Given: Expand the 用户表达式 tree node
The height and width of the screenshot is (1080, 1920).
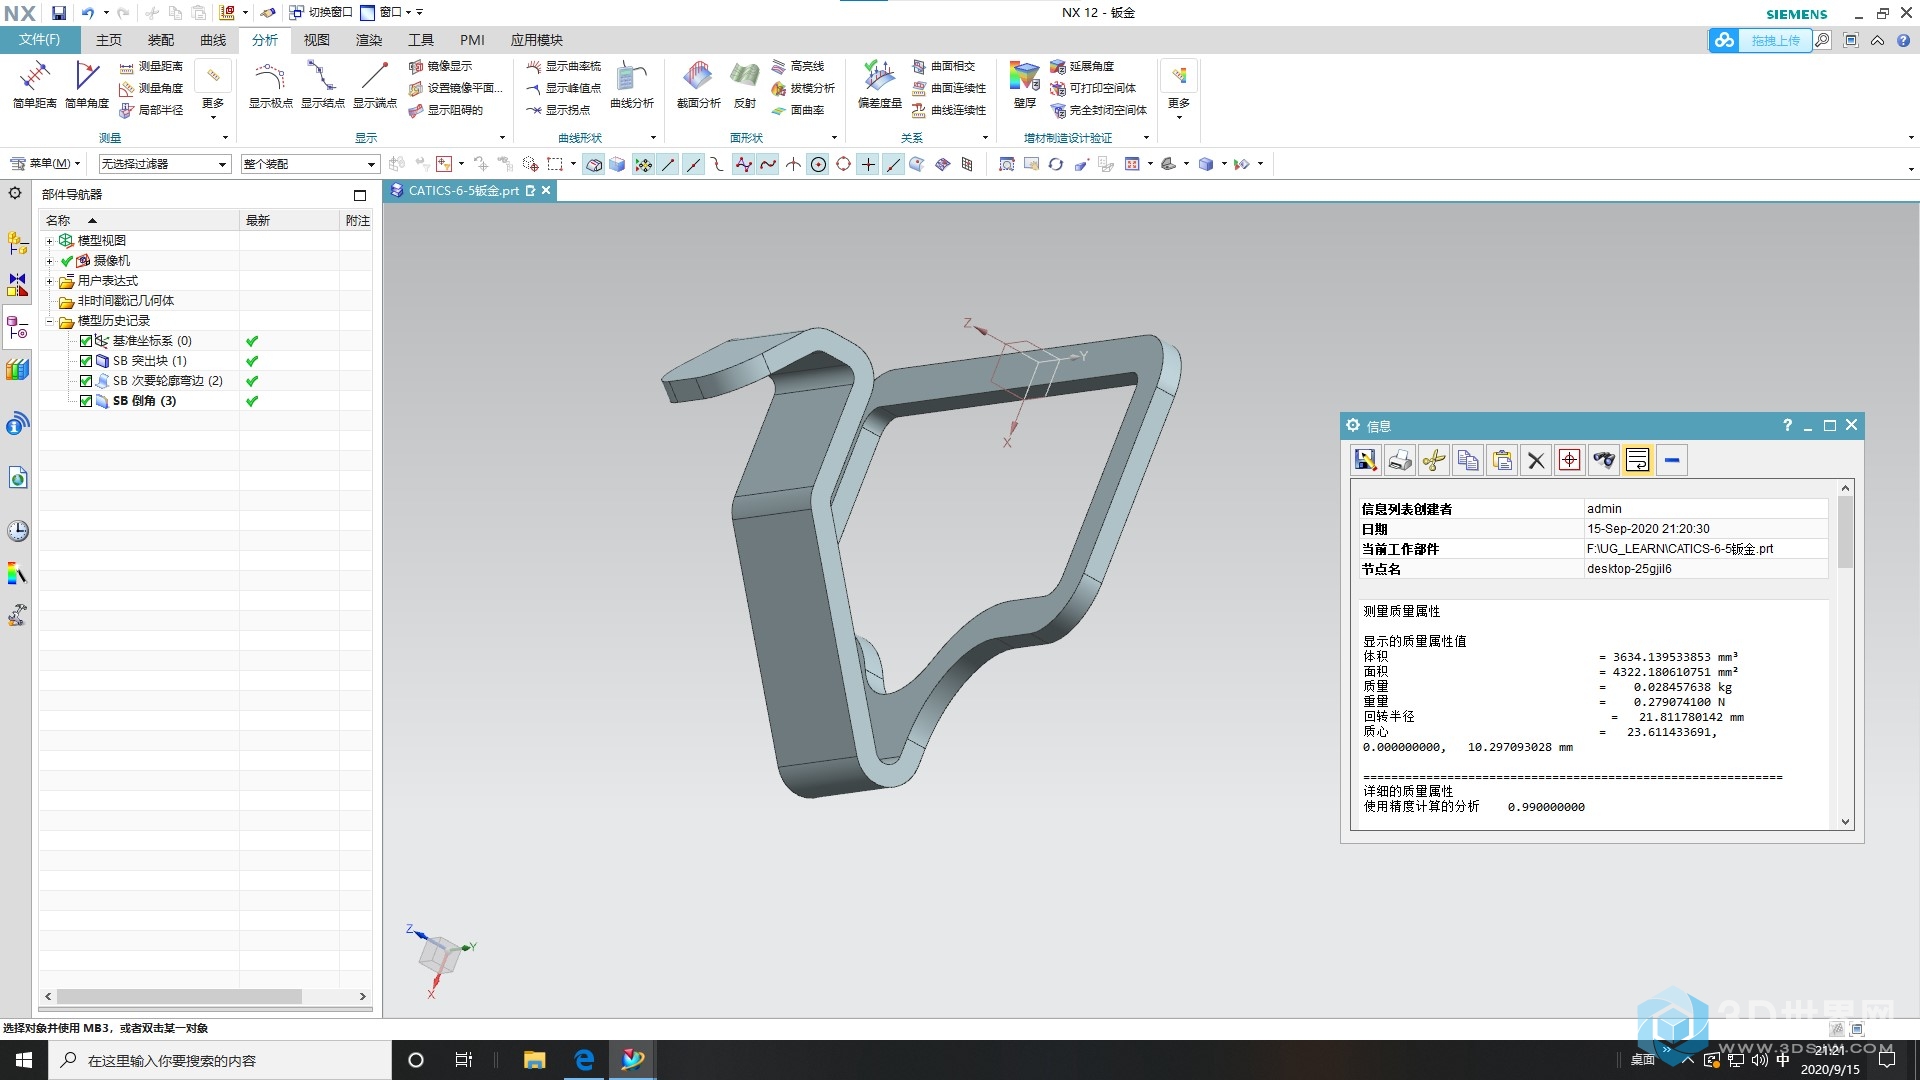Looking at the screenshot, I should point(49,281).
